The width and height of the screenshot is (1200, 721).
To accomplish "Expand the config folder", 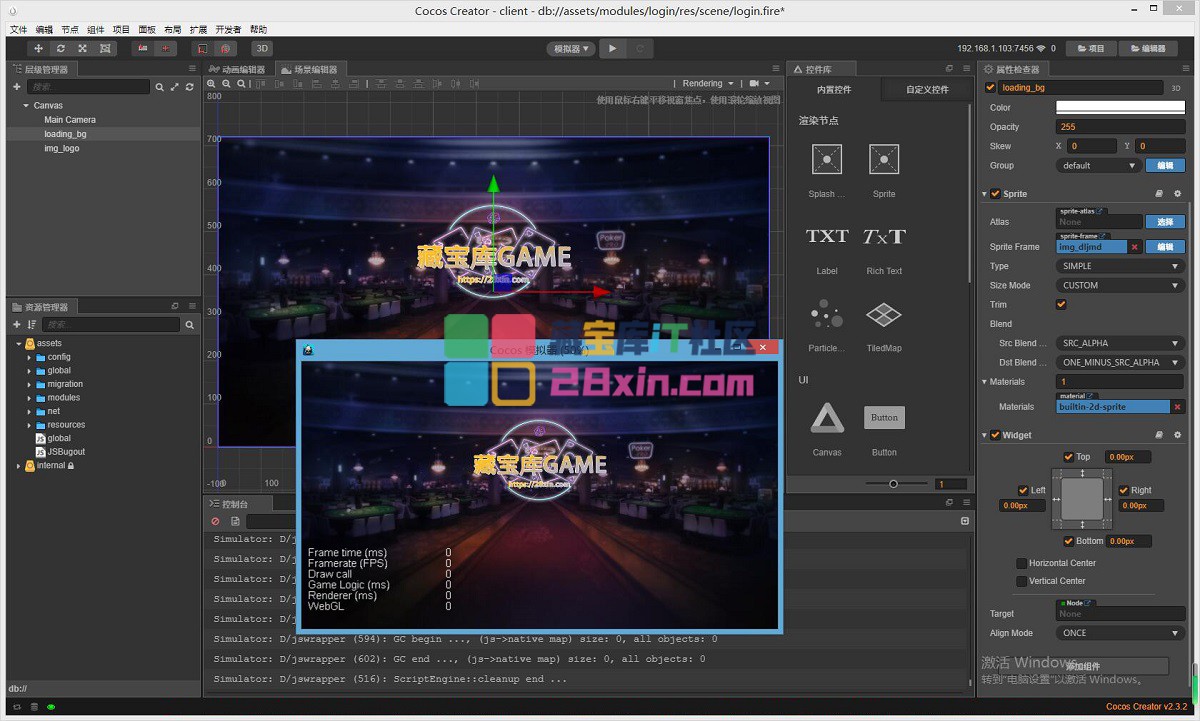I will point(29,357).
